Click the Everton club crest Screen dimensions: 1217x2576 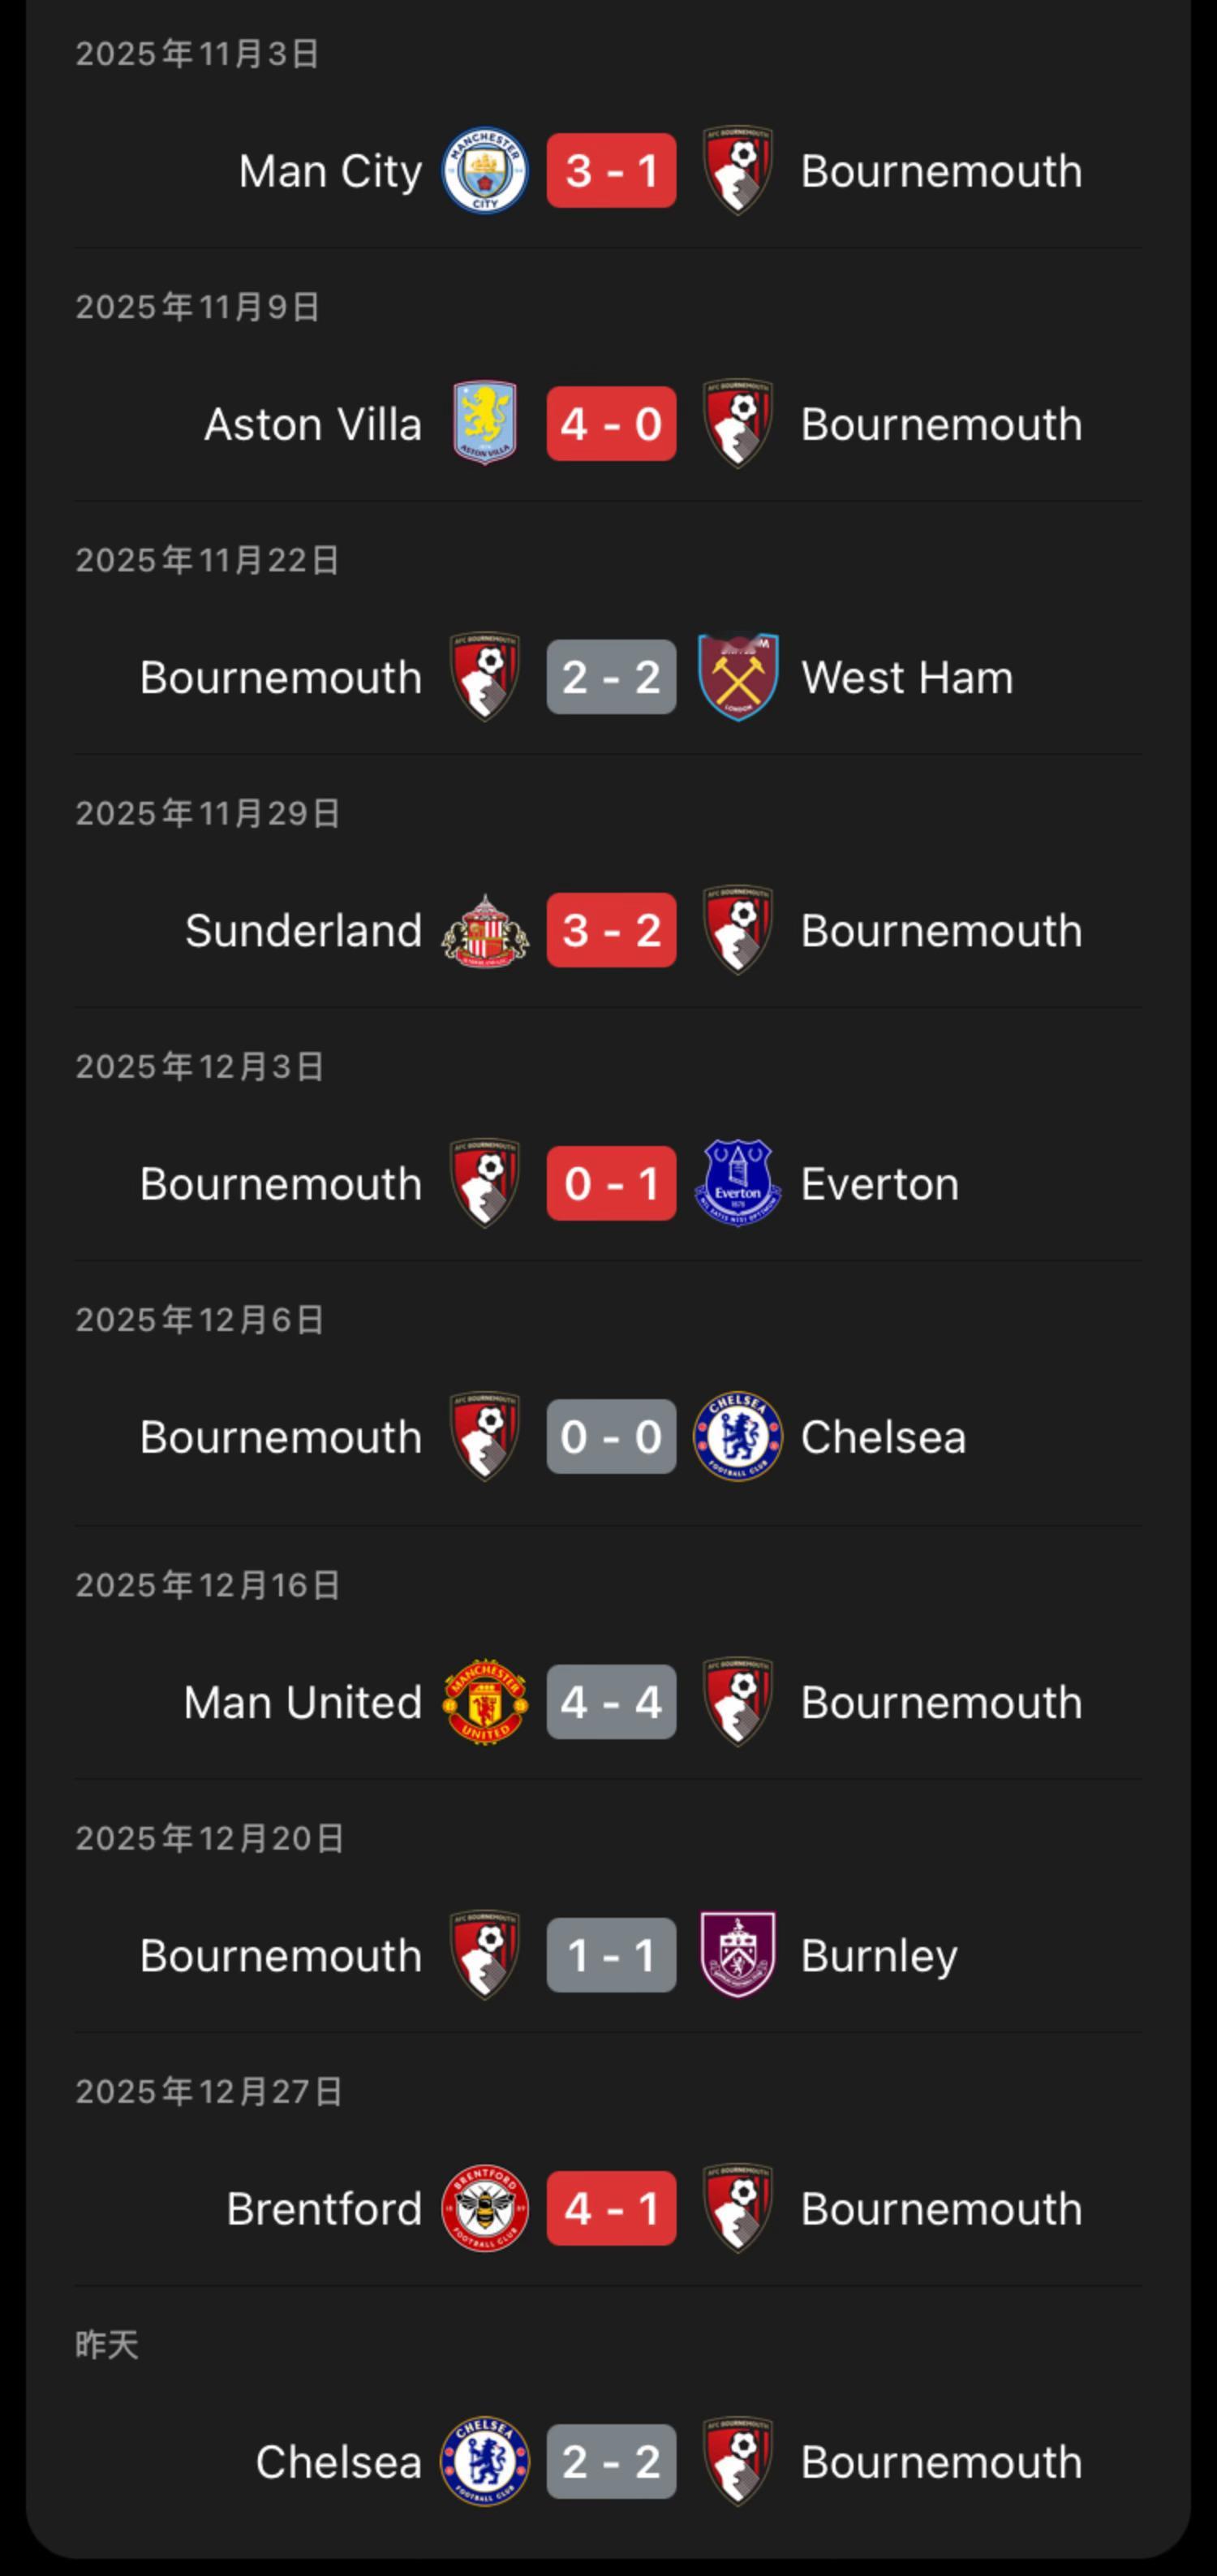tap(738, 1183)
